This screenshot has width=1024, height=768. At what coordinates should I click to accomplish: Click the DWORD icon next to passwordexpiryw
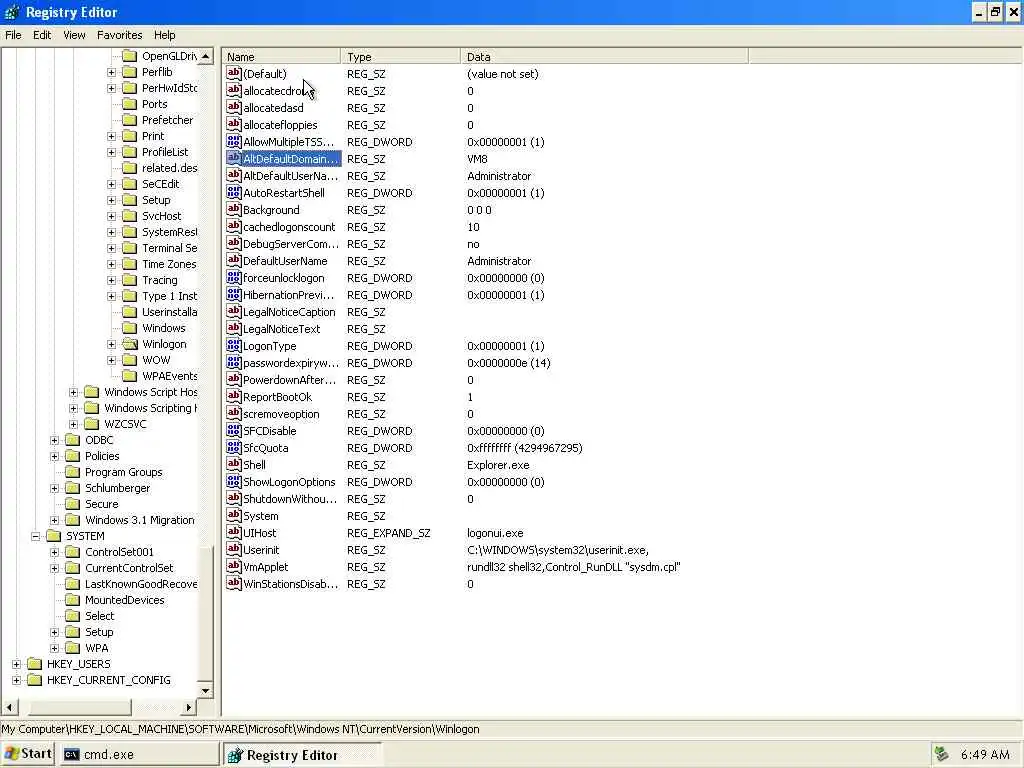(234, 362)
